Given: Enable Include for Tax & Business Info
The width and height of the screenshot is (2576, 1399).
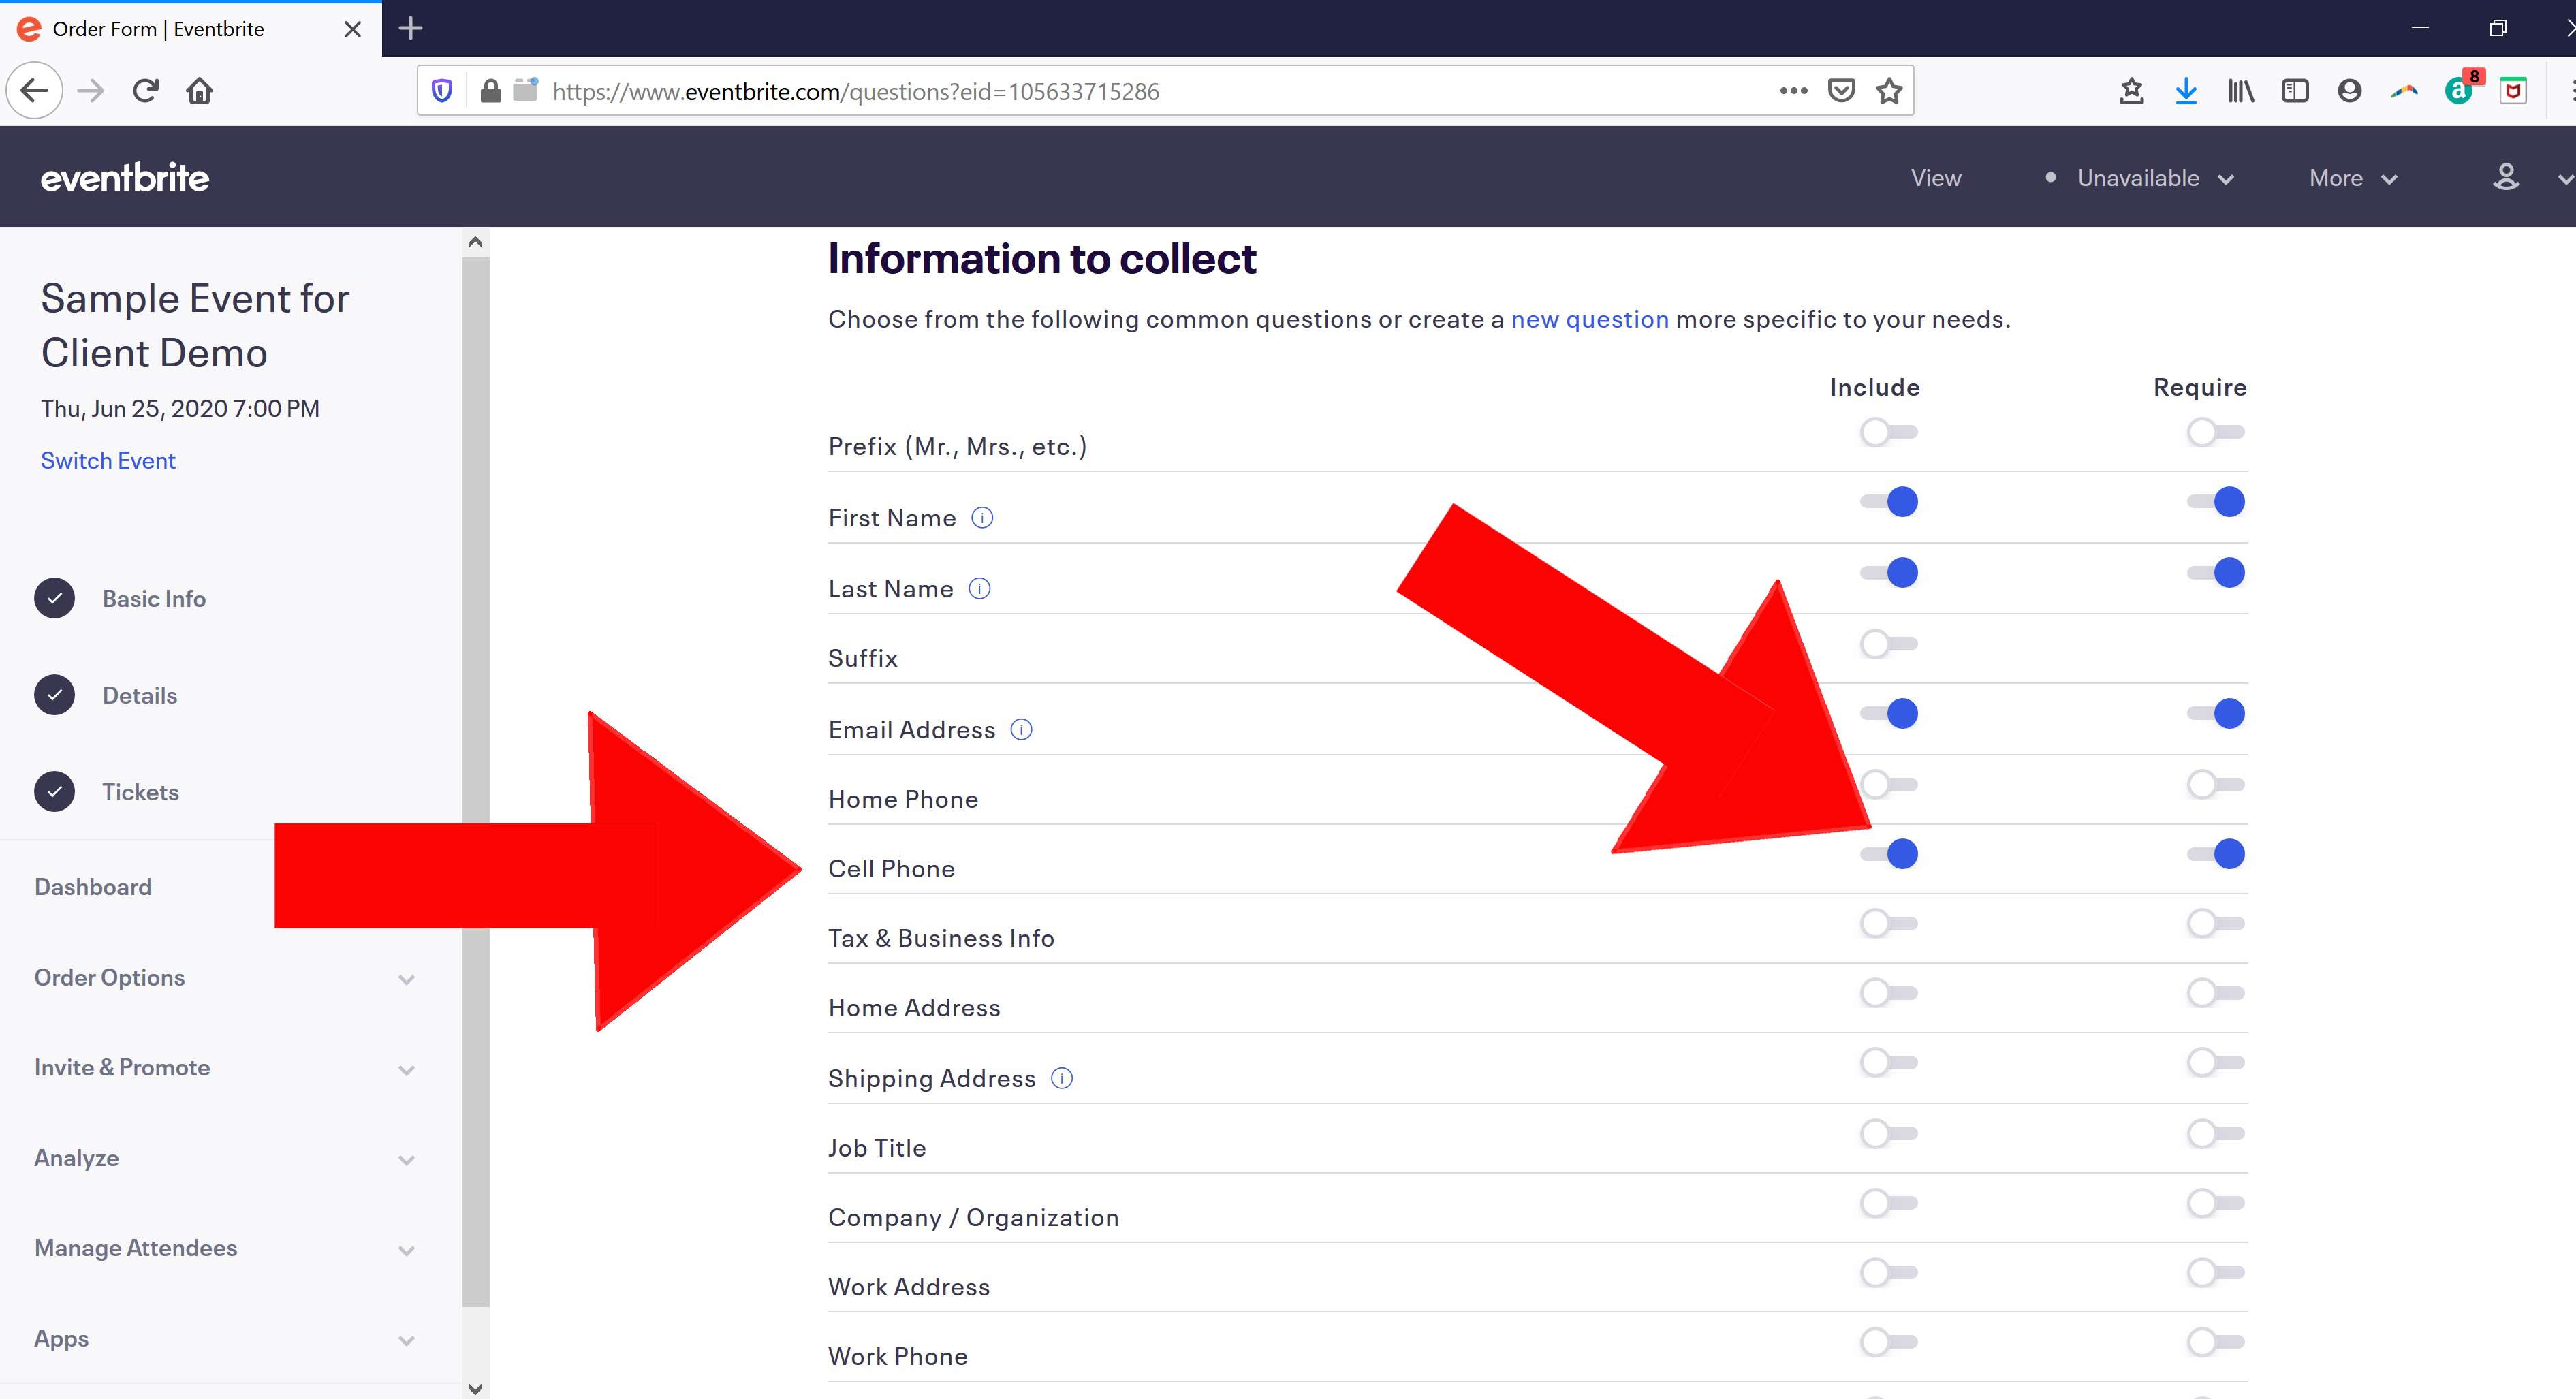Looking at the screenshot, I should pyautogui.click(x=1888, y=923).
